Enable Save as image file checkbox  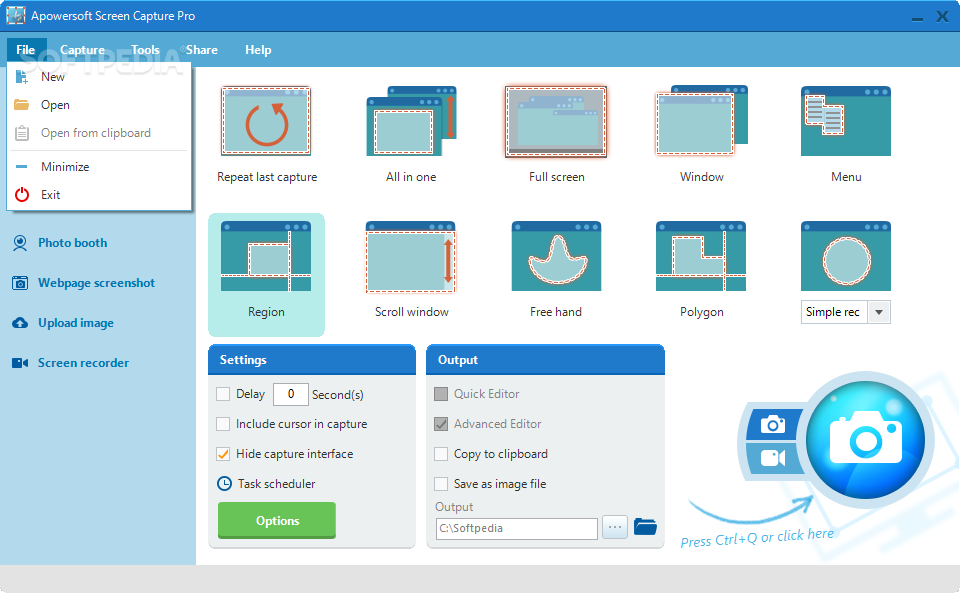pyautogui.click(x=441, y=483)
